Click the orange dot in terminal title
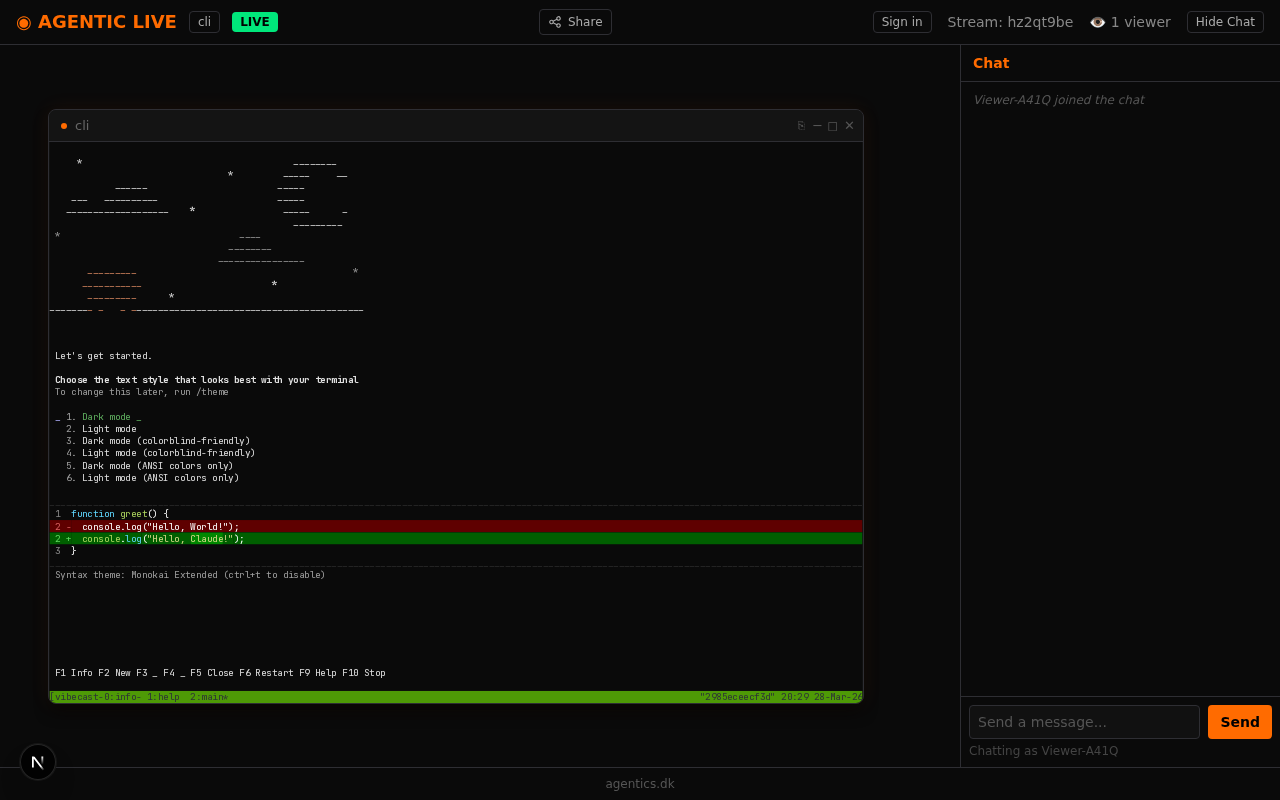Viewport: 1280px width, 800px height. click(x=64, y=126)
